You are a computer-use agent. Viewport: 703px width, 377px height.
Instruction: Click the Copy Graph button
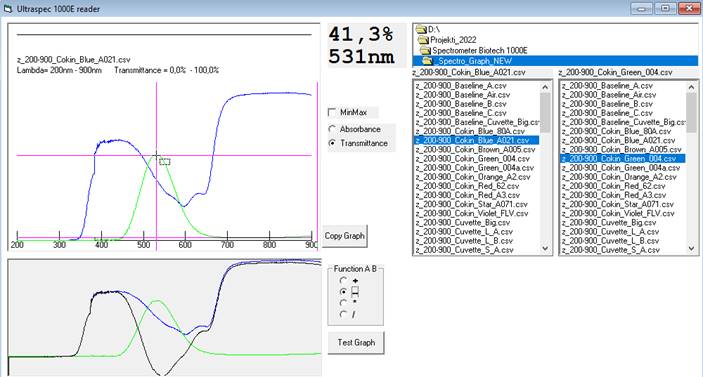(x=345, y=236)
